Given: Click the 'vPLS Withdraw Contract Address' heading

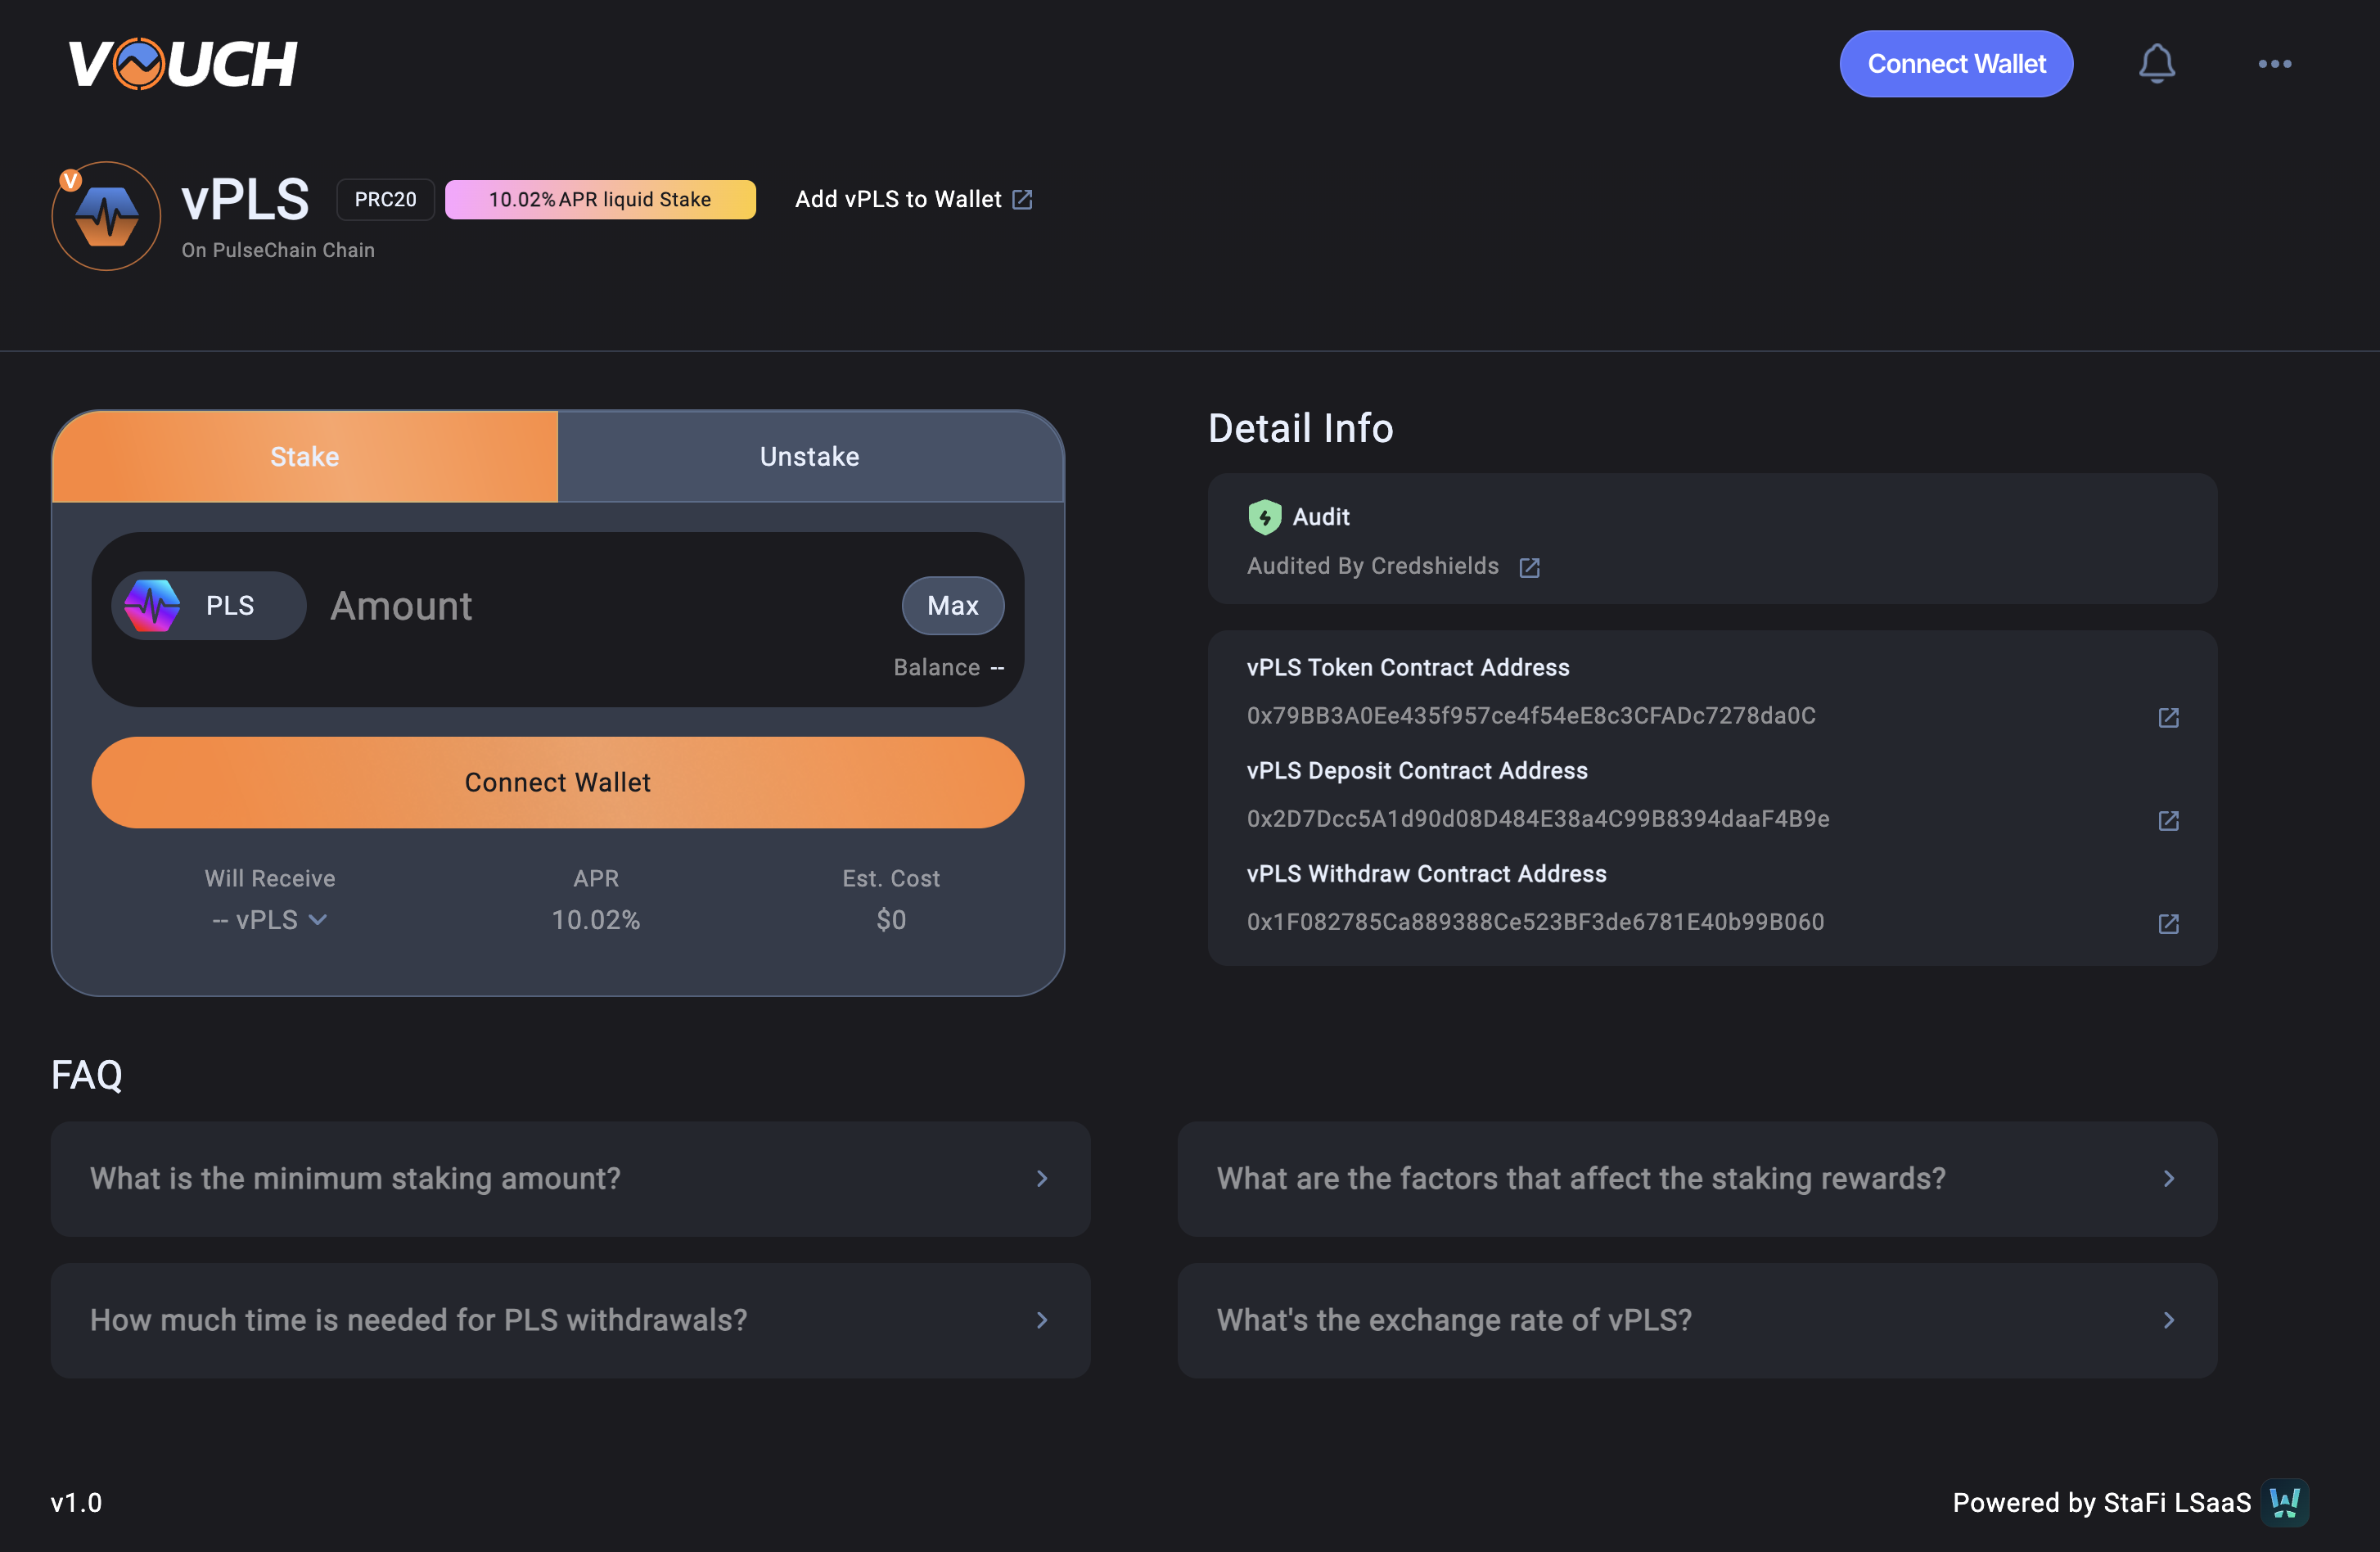Looking at the screenshot, I should [1427, 873].
